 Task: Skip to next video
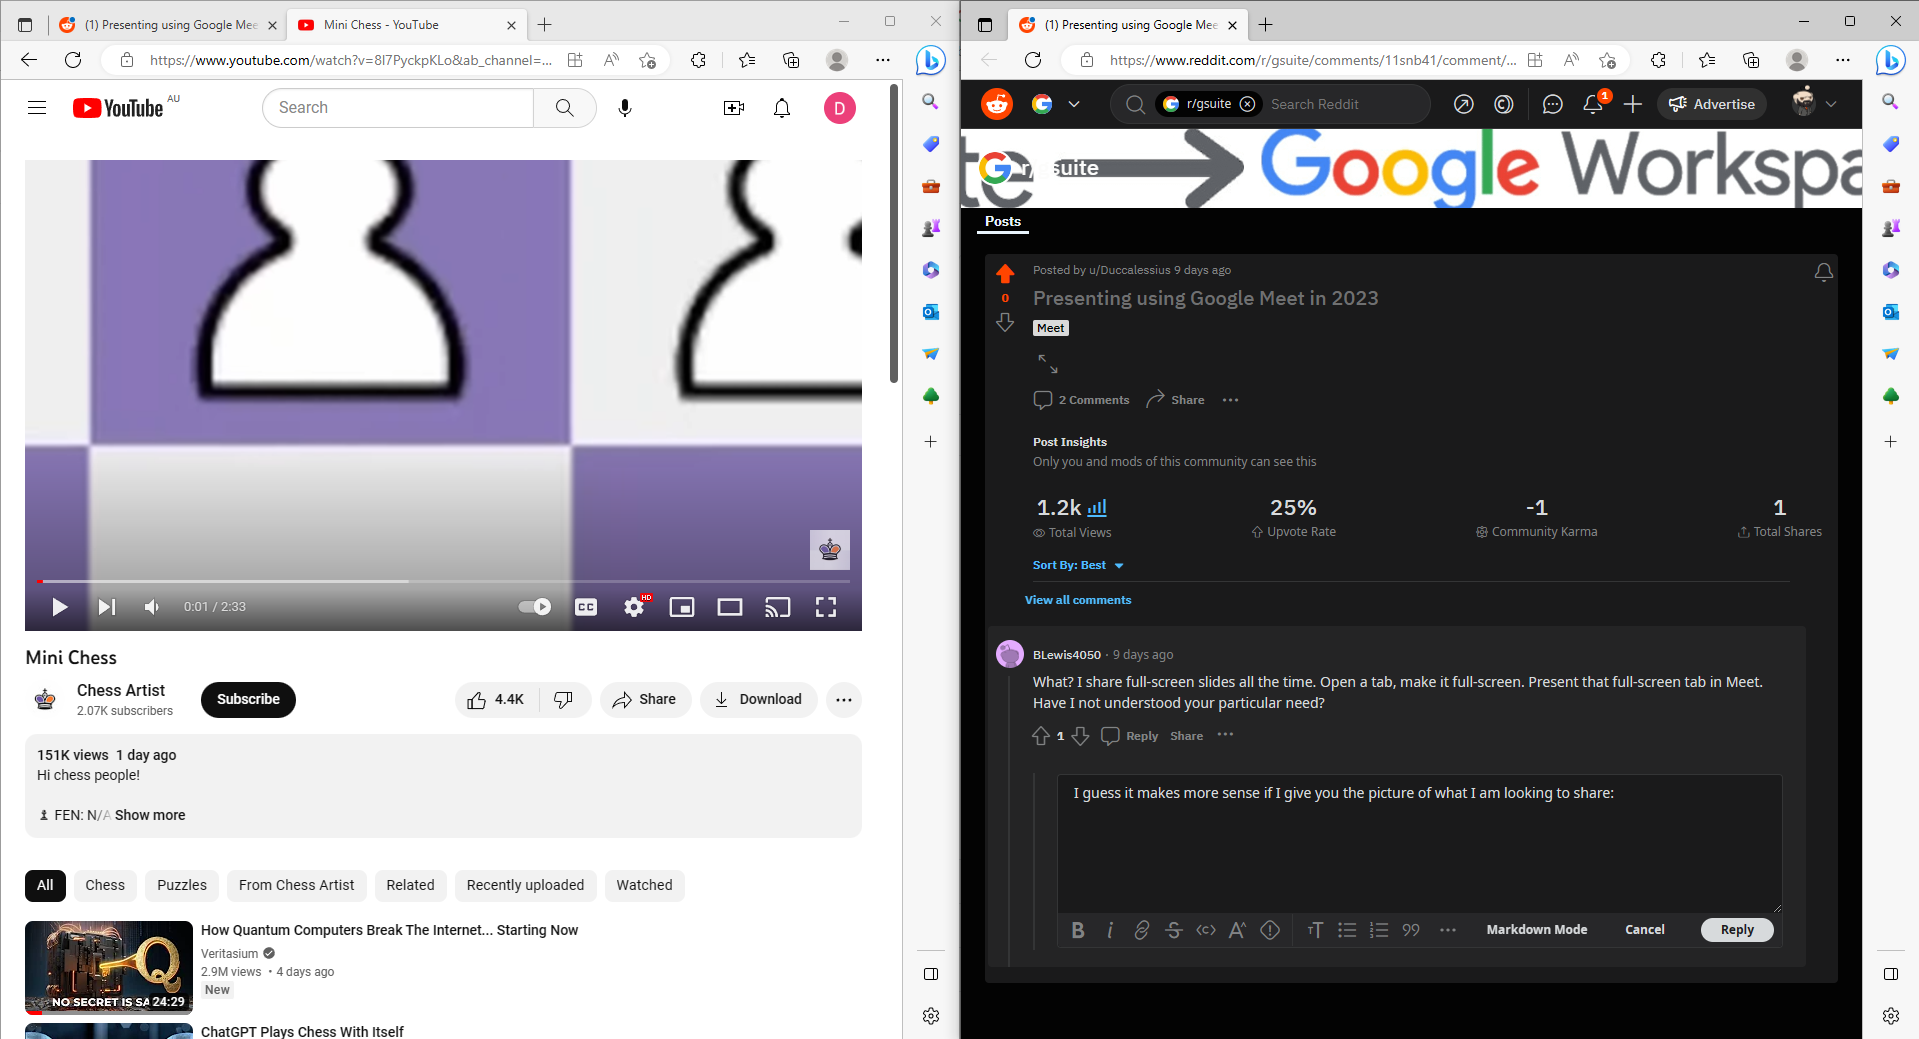pos(107,607)
